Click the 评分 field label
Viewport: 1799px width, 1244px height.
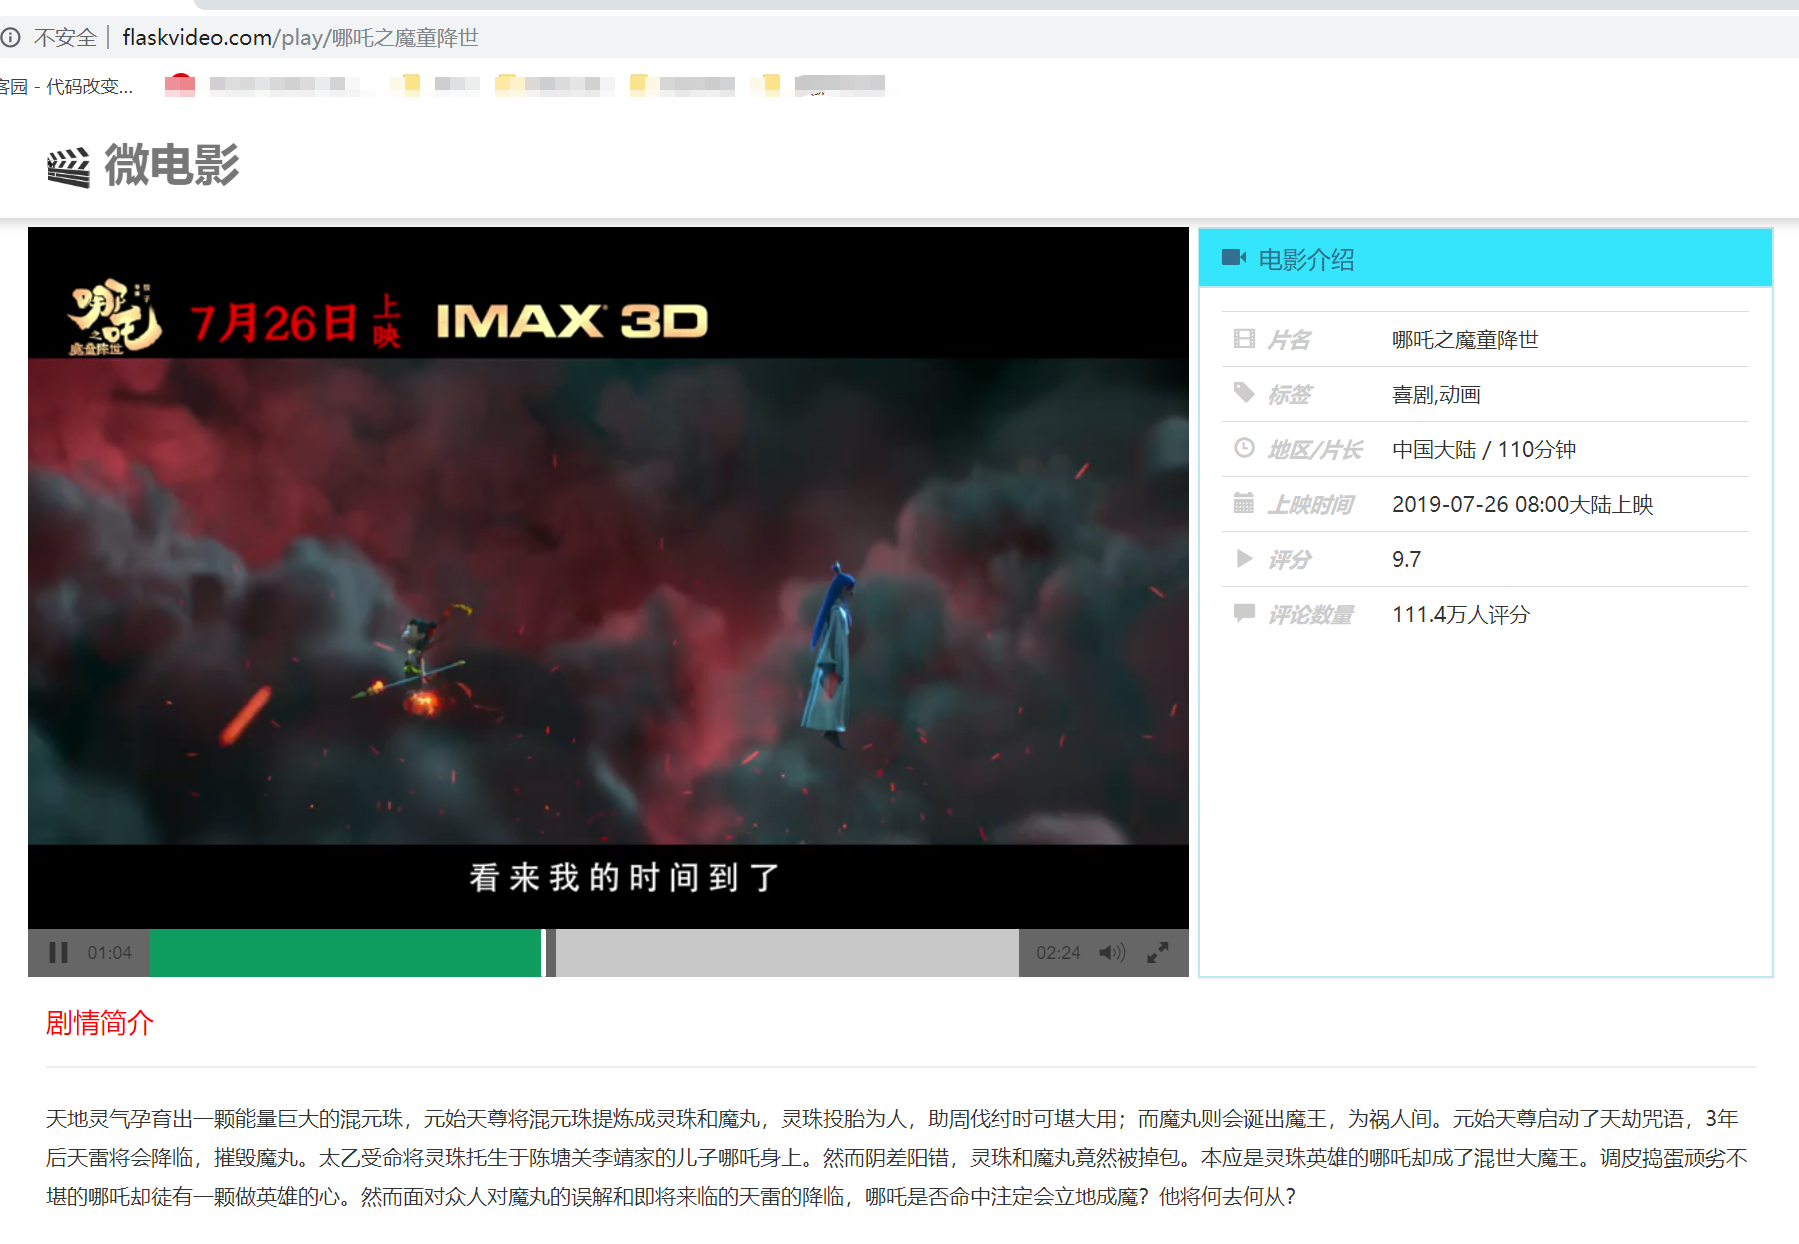click(1289, 560)
